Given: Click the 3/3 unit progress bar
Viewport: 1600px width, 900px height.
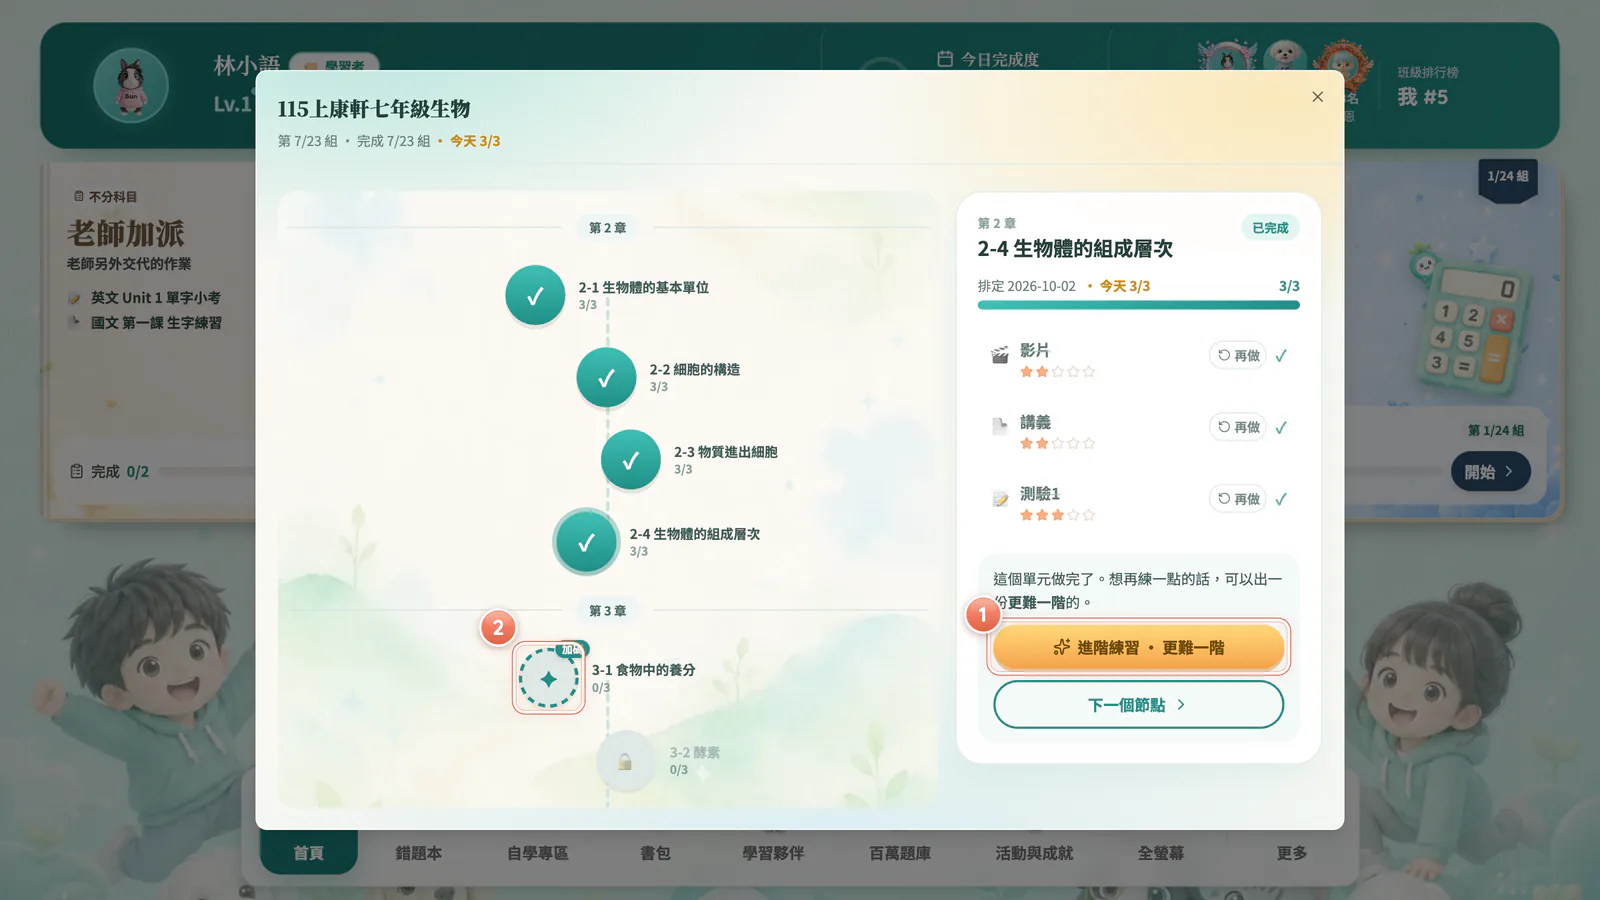Looking at the screenshot, I should pyautogui.click(x=1138, y=305).
